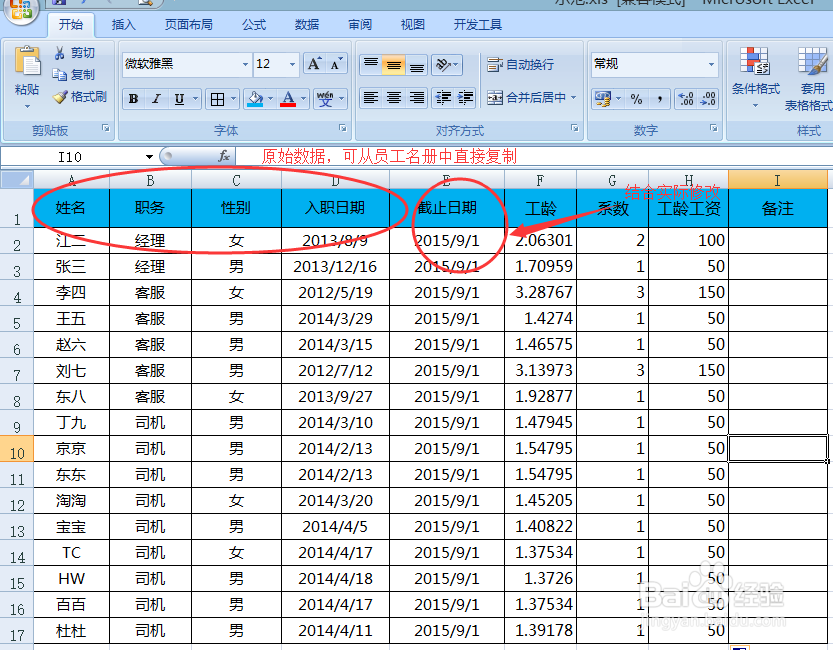Switch to the 数据 ribbon tab

coord(307,25)
